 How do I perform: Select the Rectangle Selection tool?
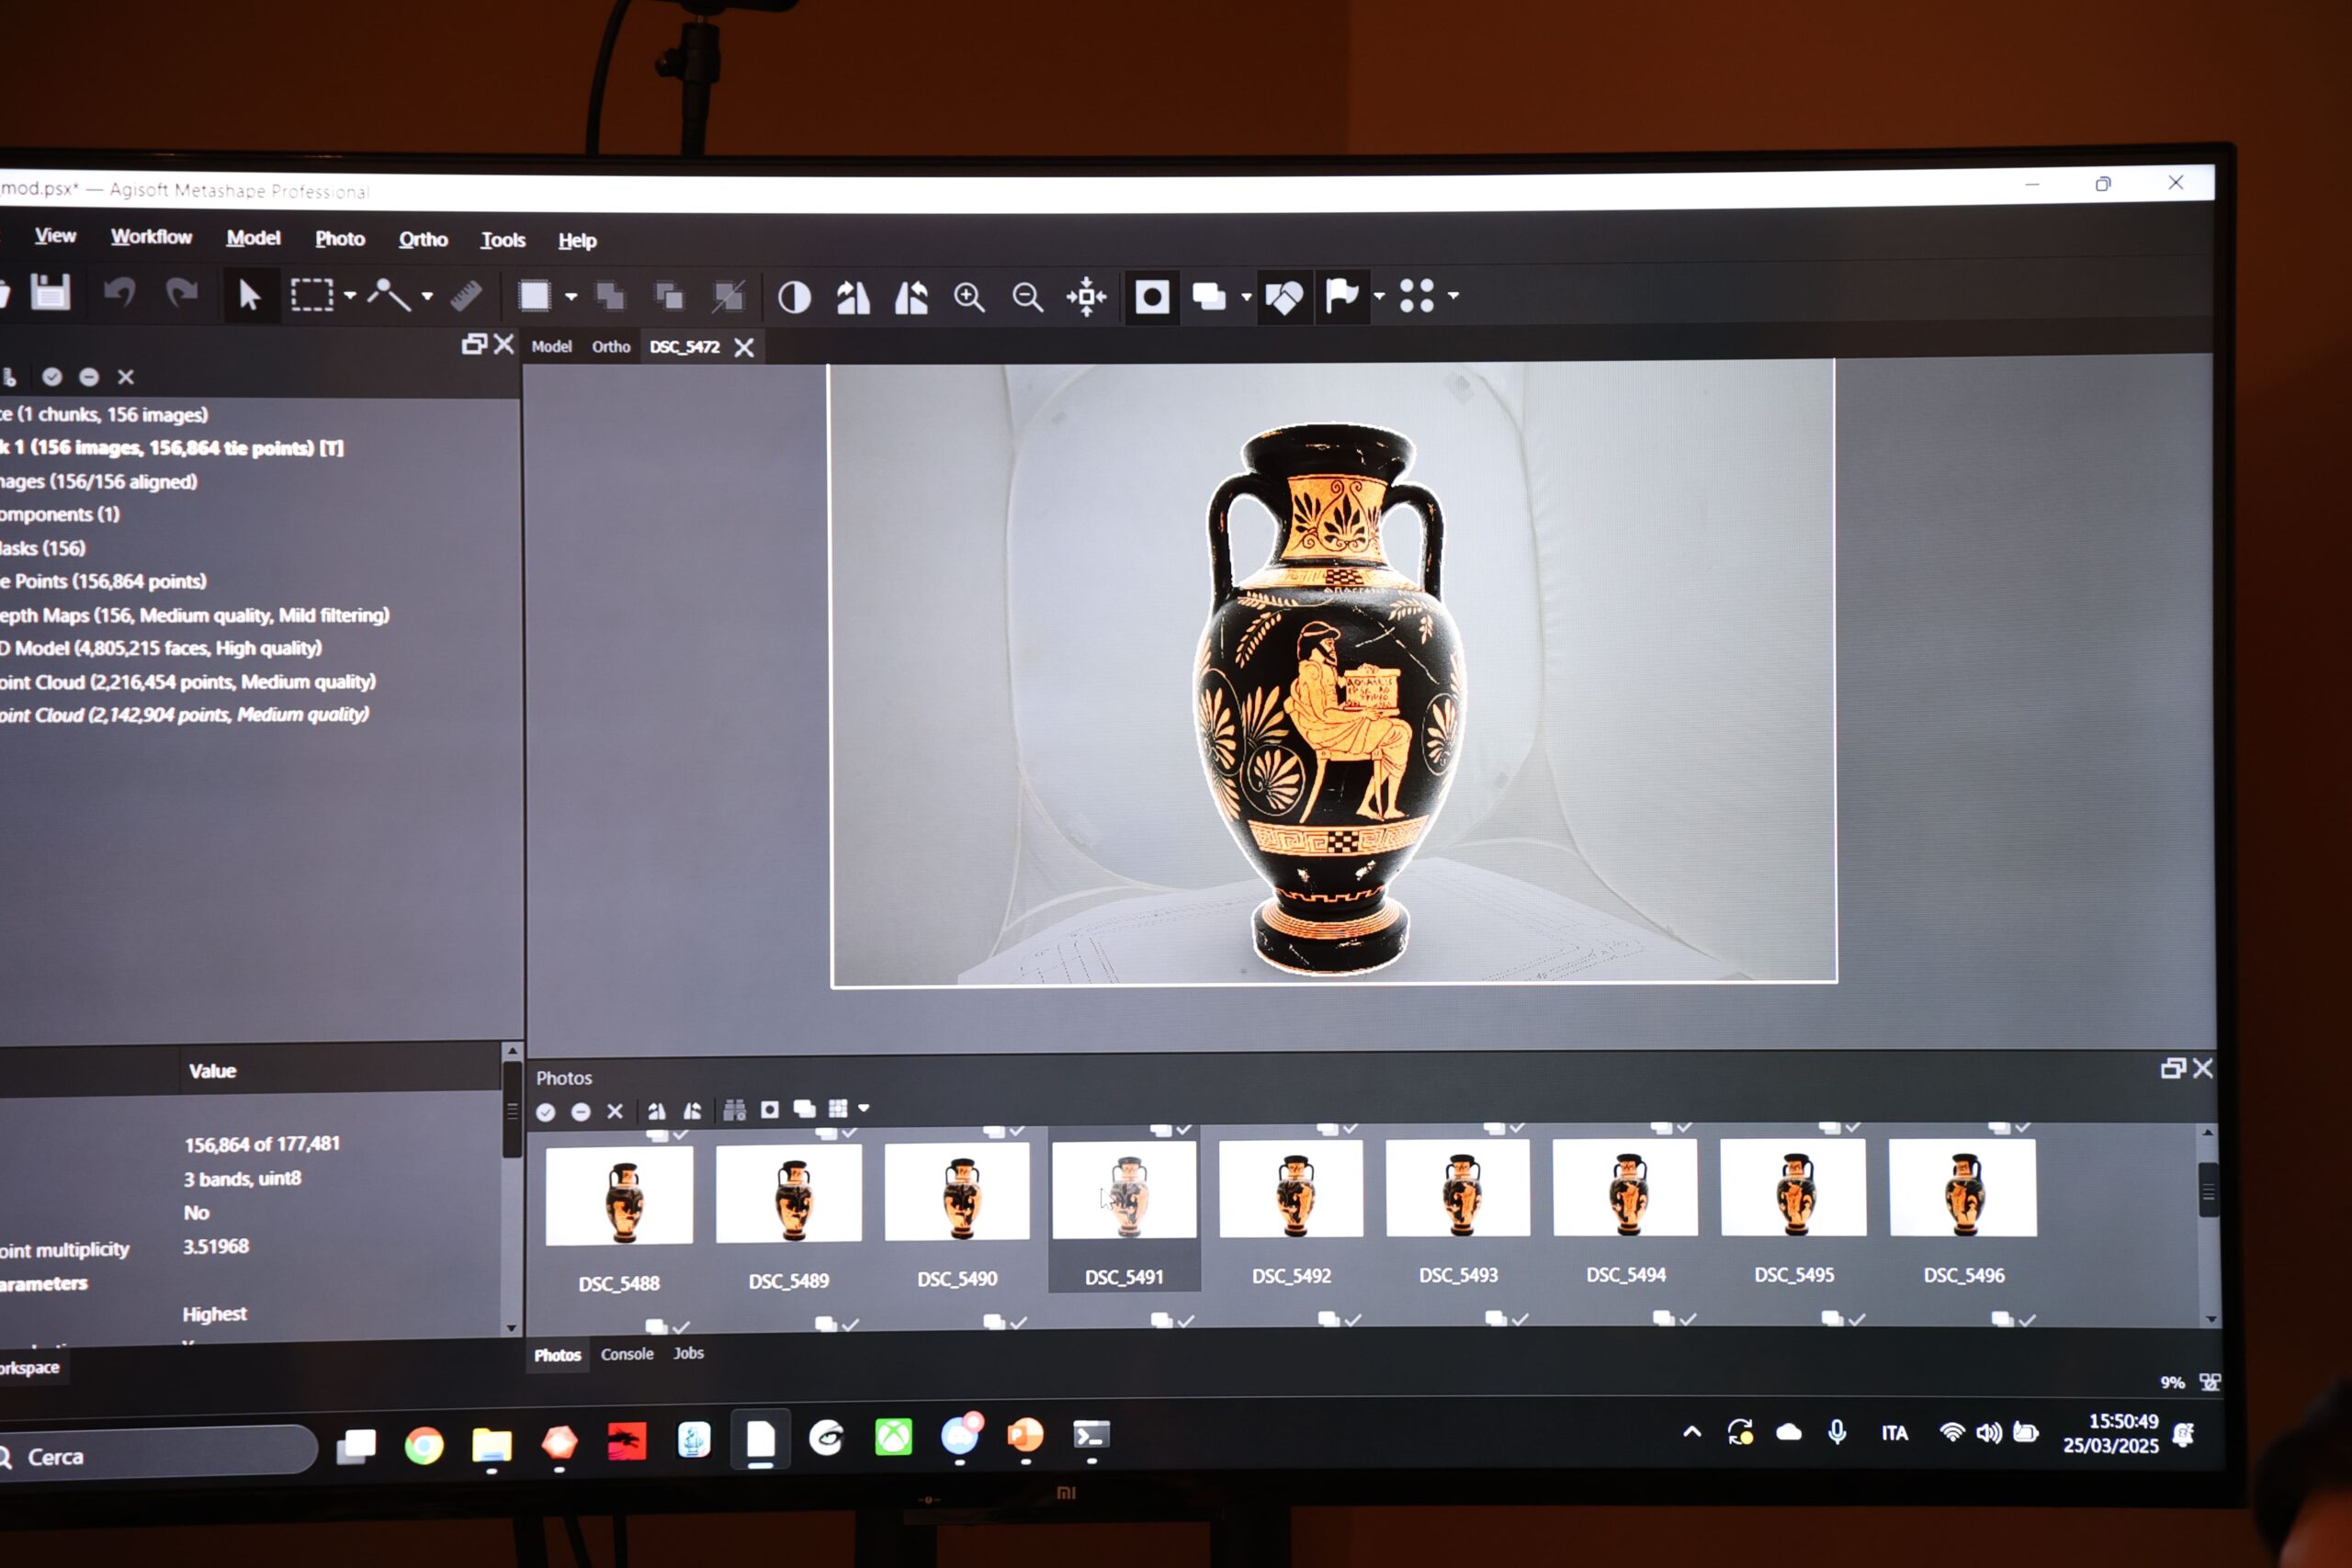pyautogui.click(x=311, y=296)
